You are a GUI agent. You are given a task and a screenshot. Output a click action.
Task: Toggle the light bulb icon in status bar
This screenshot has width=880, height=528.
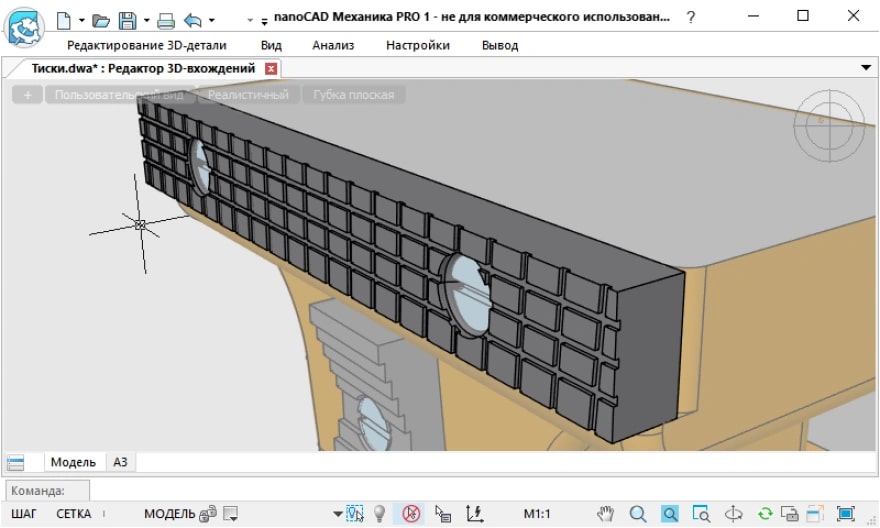[380, 514]
